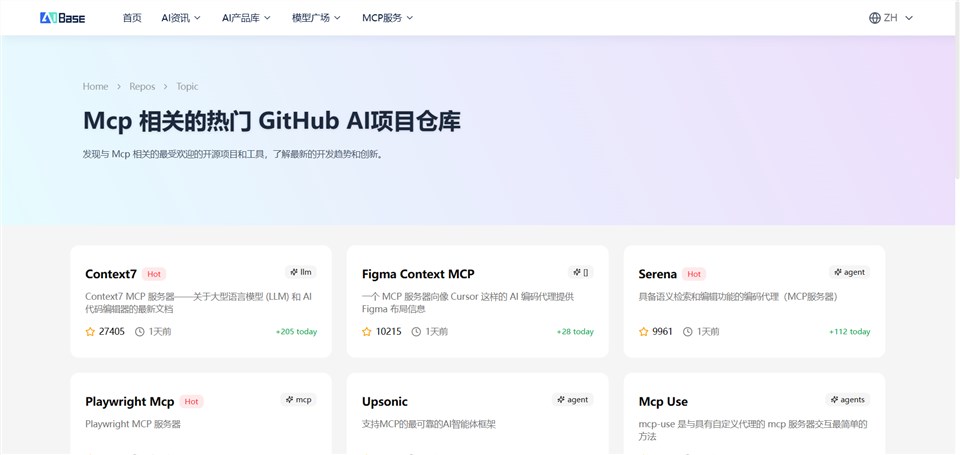960x455 pixels.
Task: Click the star count 10215
Action: [388, 332]
